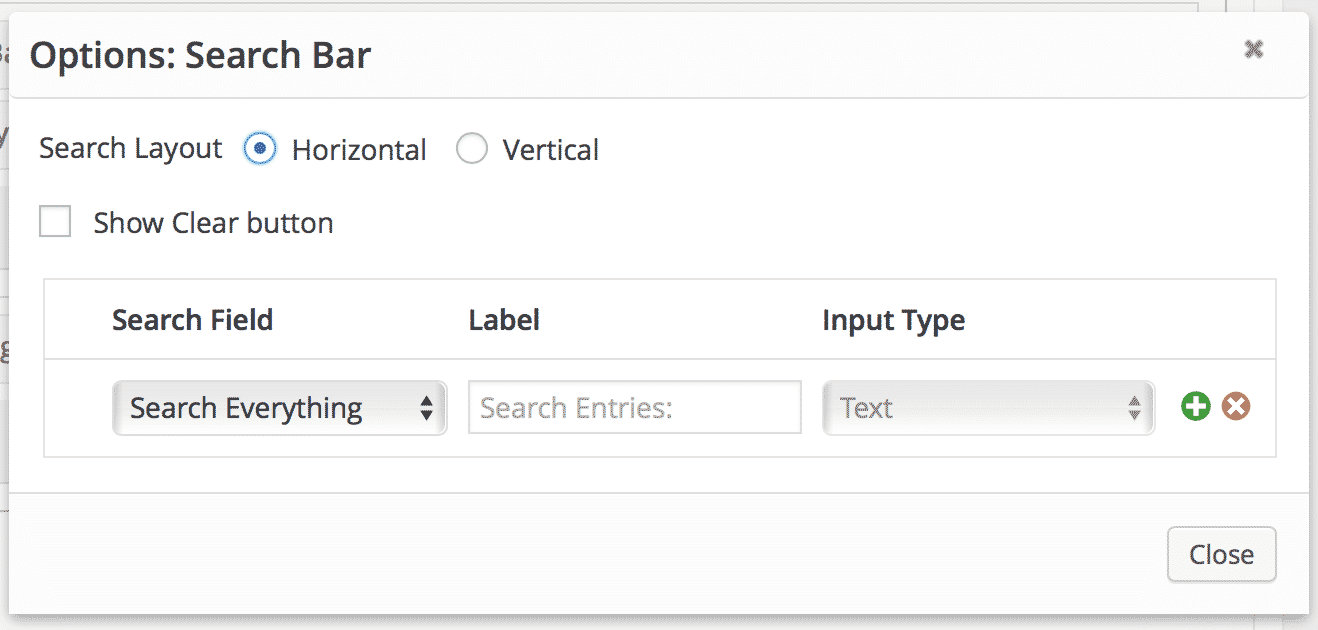
Task: Dismiss the dialog with the X icon
Action: pos(1253,49)
